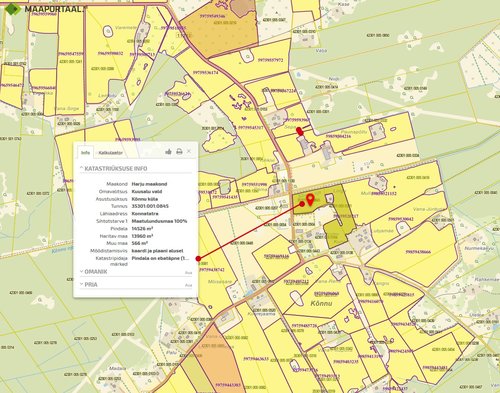Click the thumbs-up icon in the info popup
The image size is (500, 393).
pos(168,152)
